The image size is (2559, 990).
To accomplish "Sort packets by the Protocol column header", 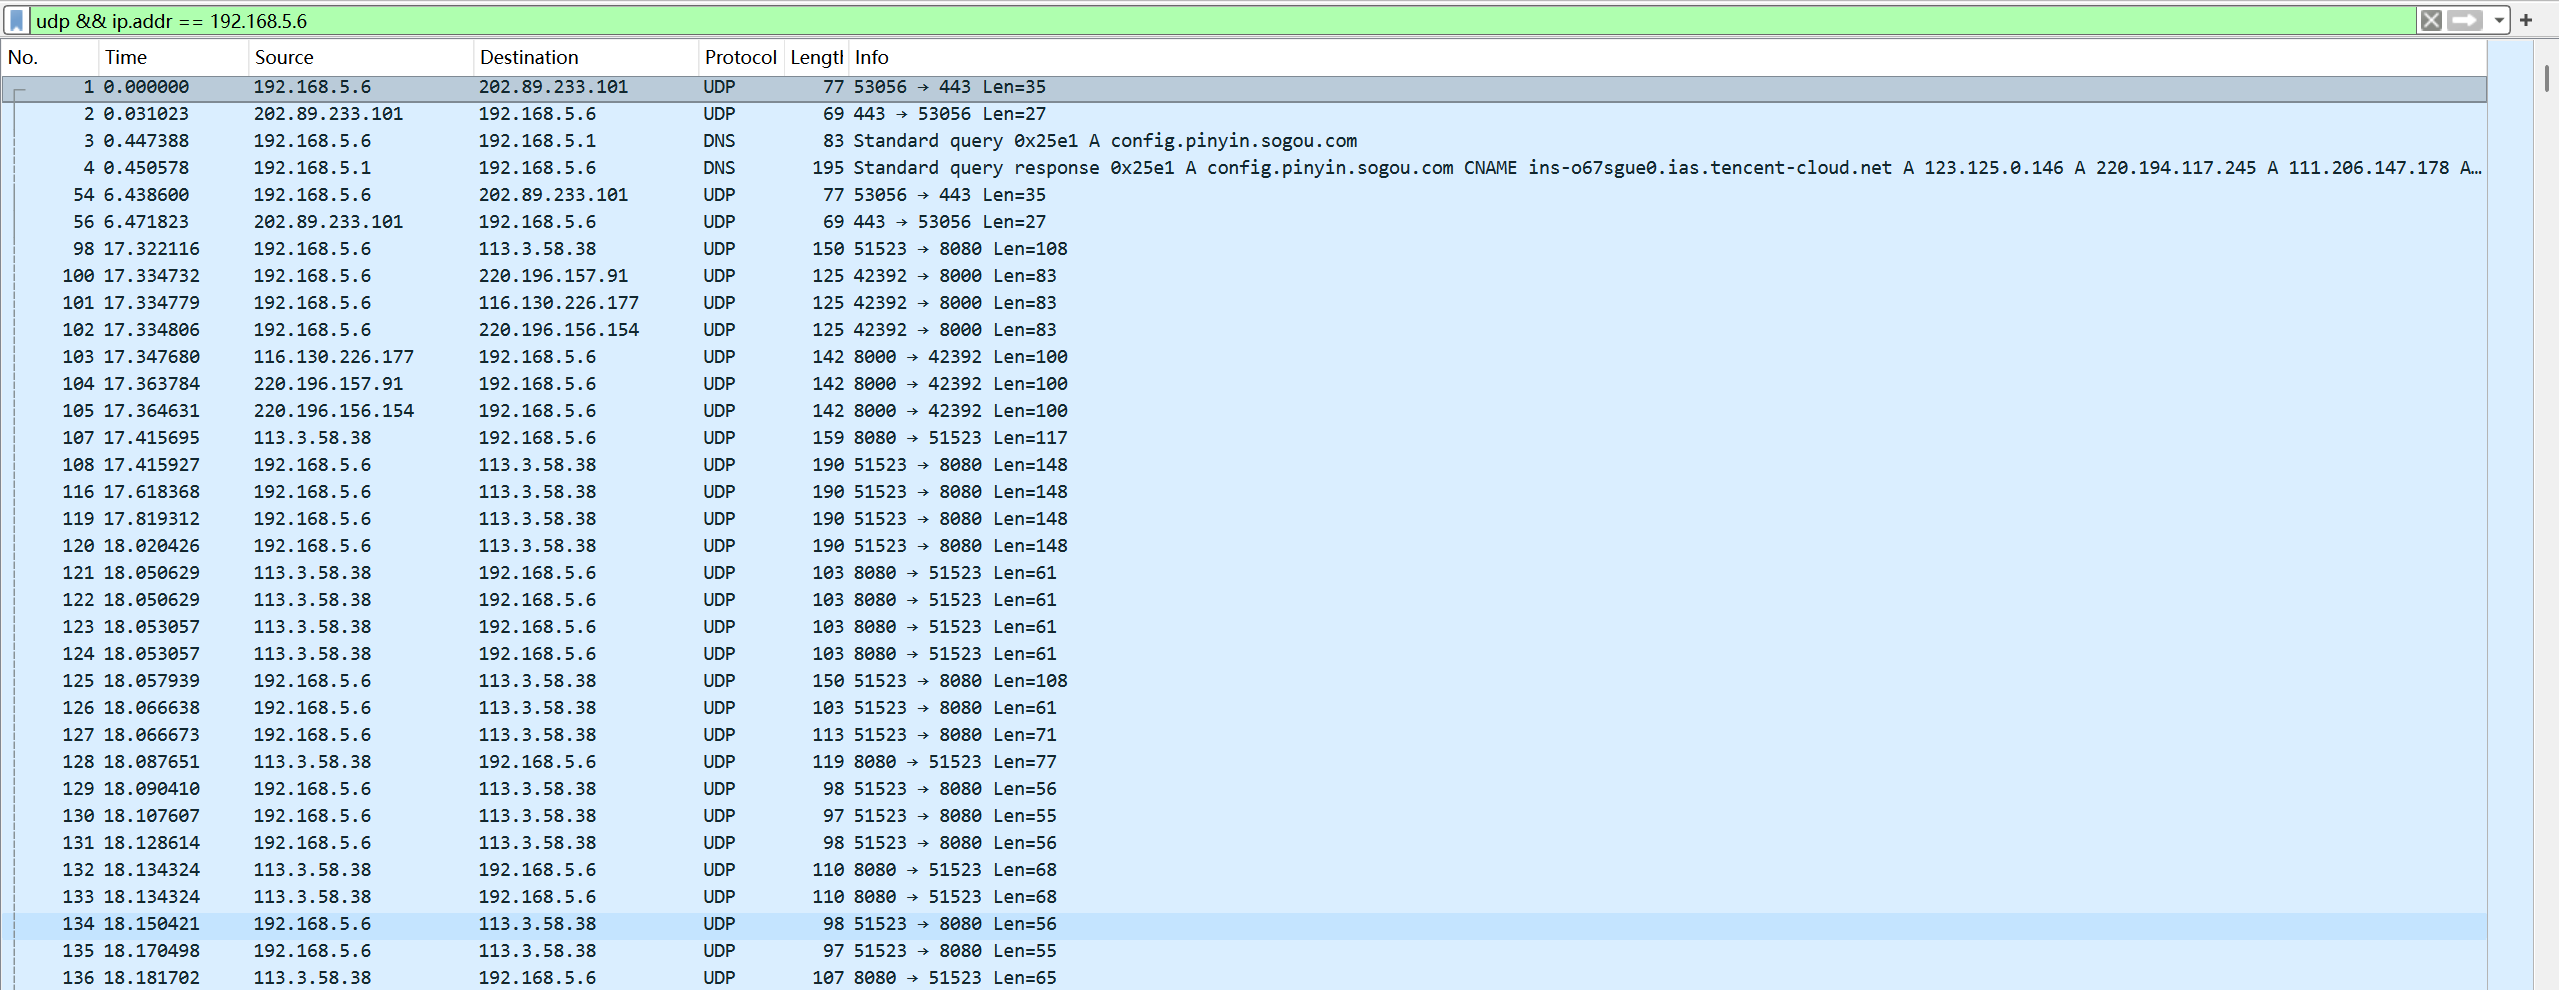I will 740,58.
